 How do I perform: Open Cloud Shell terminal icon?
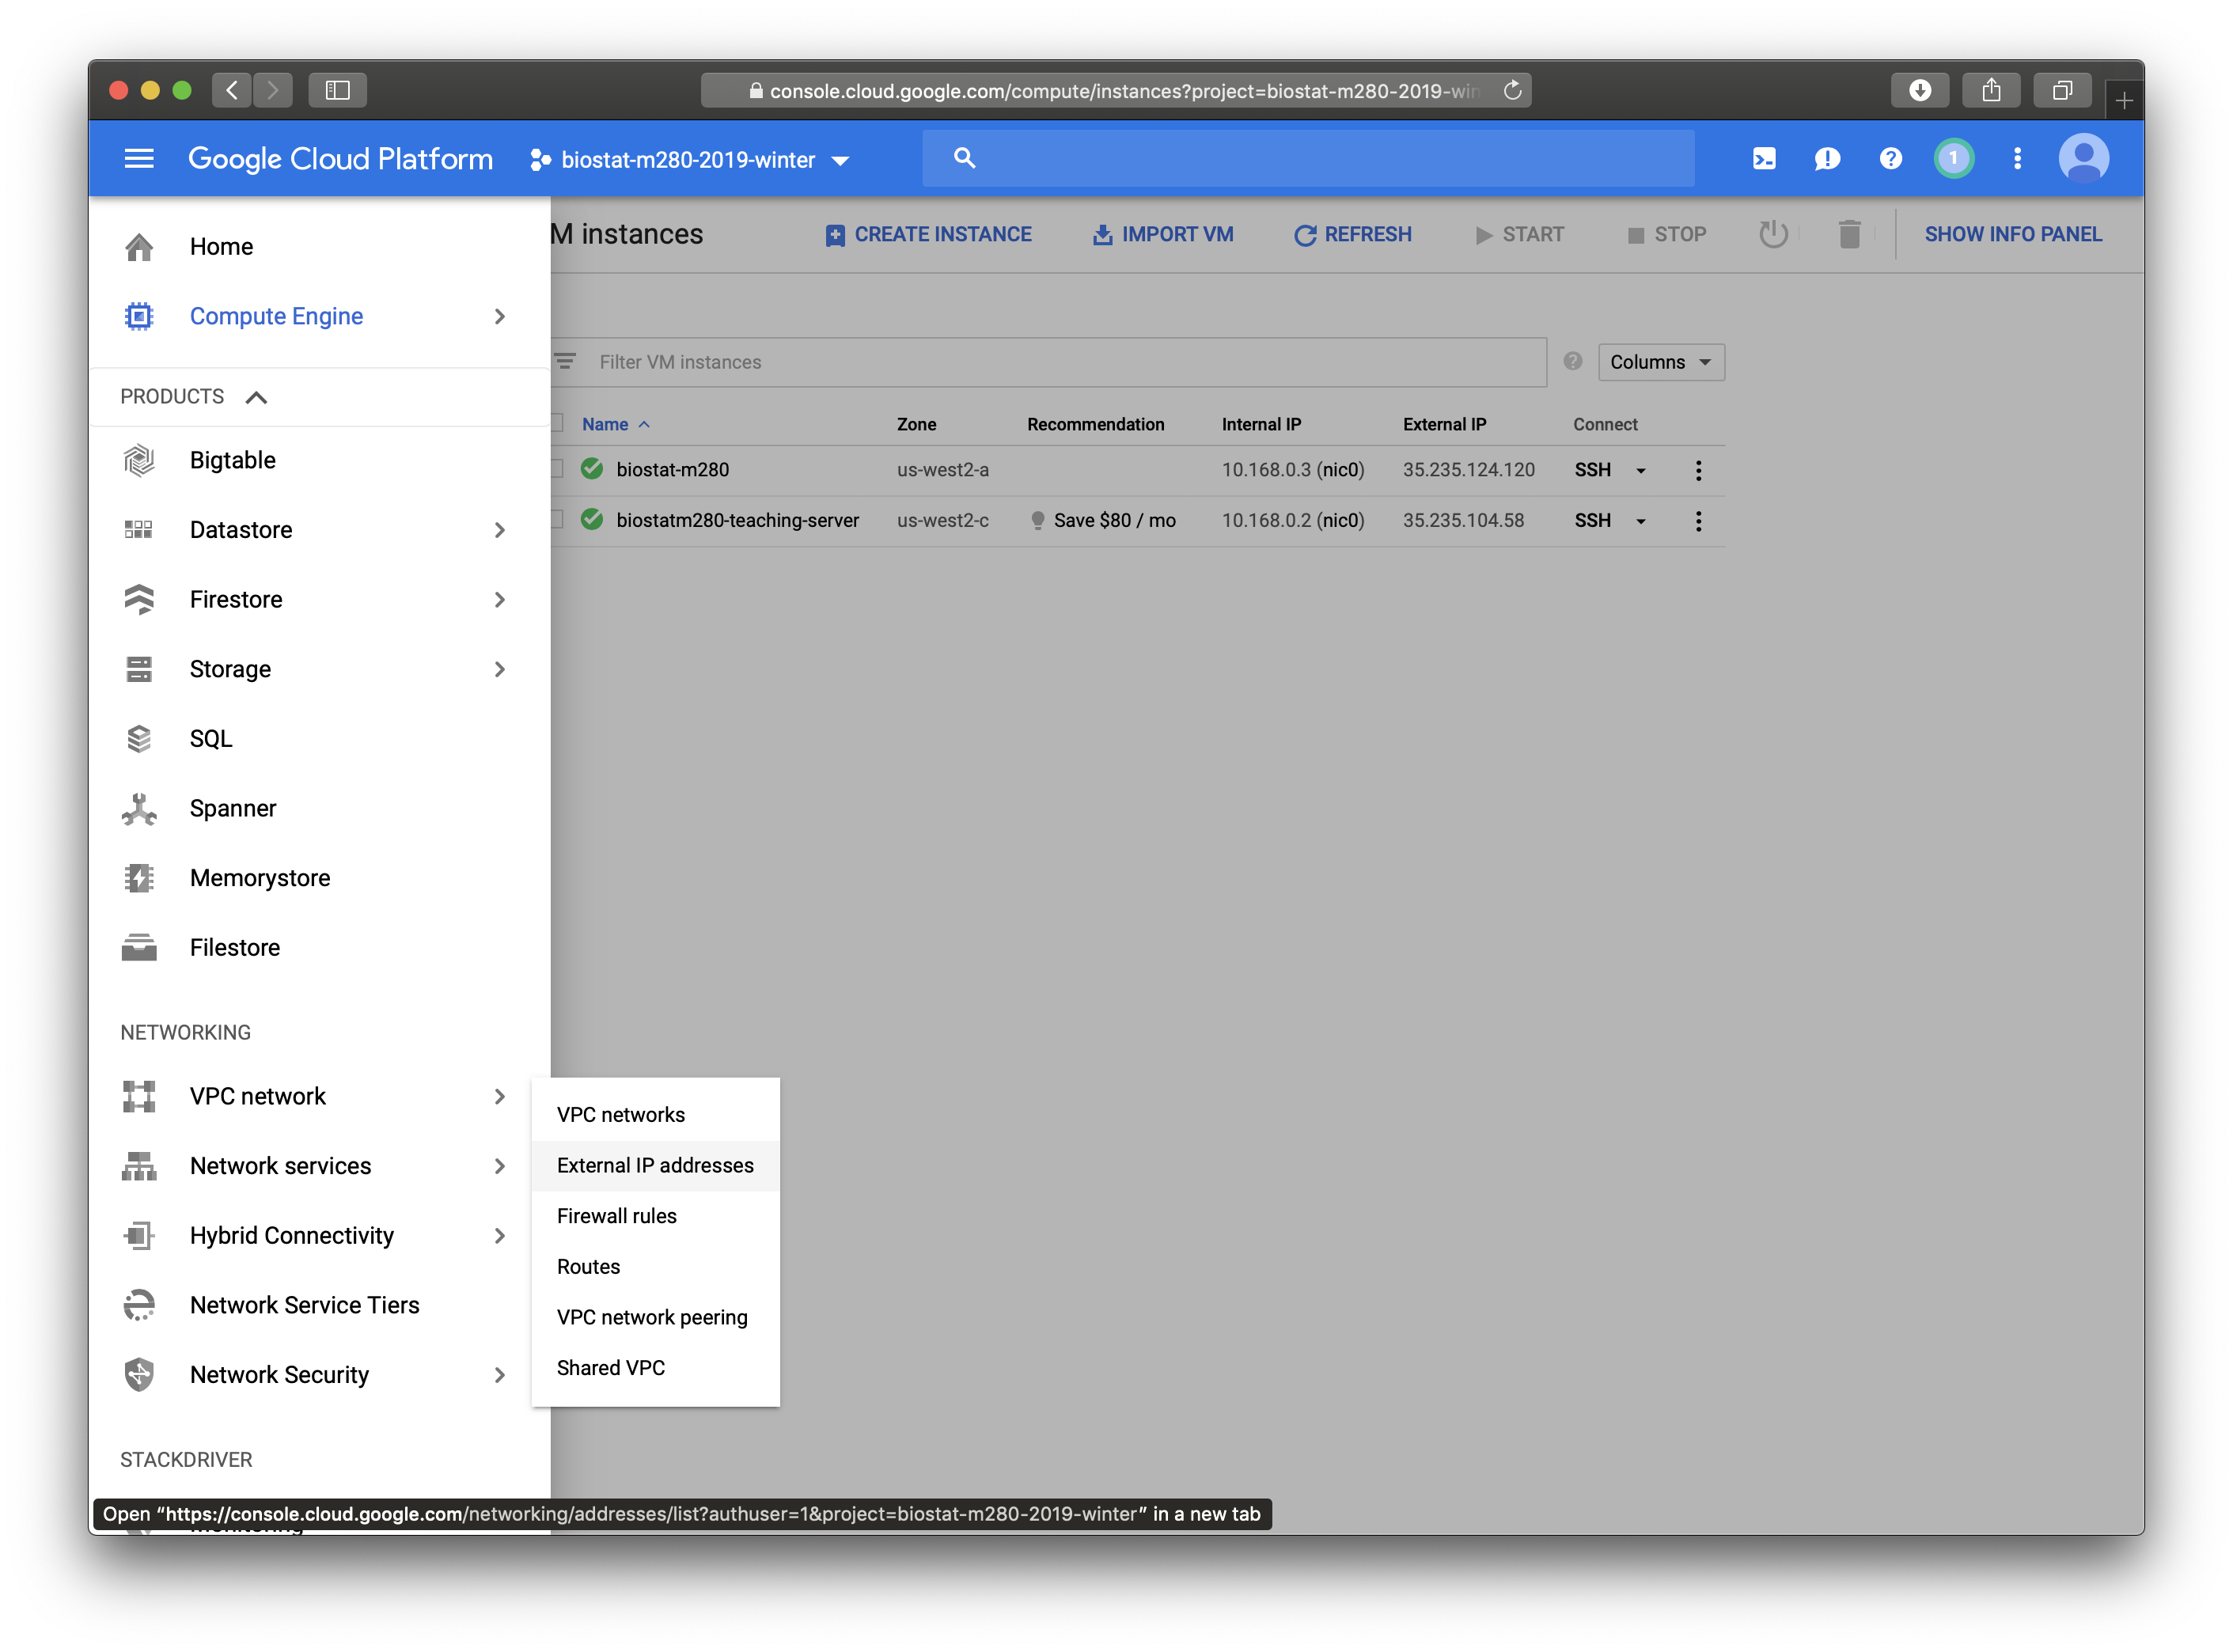(x=1764, y=158)
